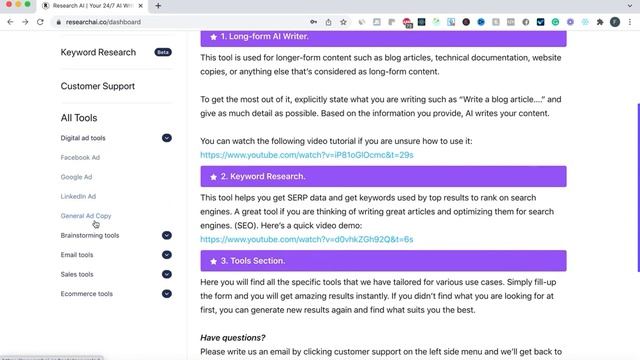This screenshot has width=640, height=360.
Task: Select the Facebook Ad tool
Action: tap(80, 158)
